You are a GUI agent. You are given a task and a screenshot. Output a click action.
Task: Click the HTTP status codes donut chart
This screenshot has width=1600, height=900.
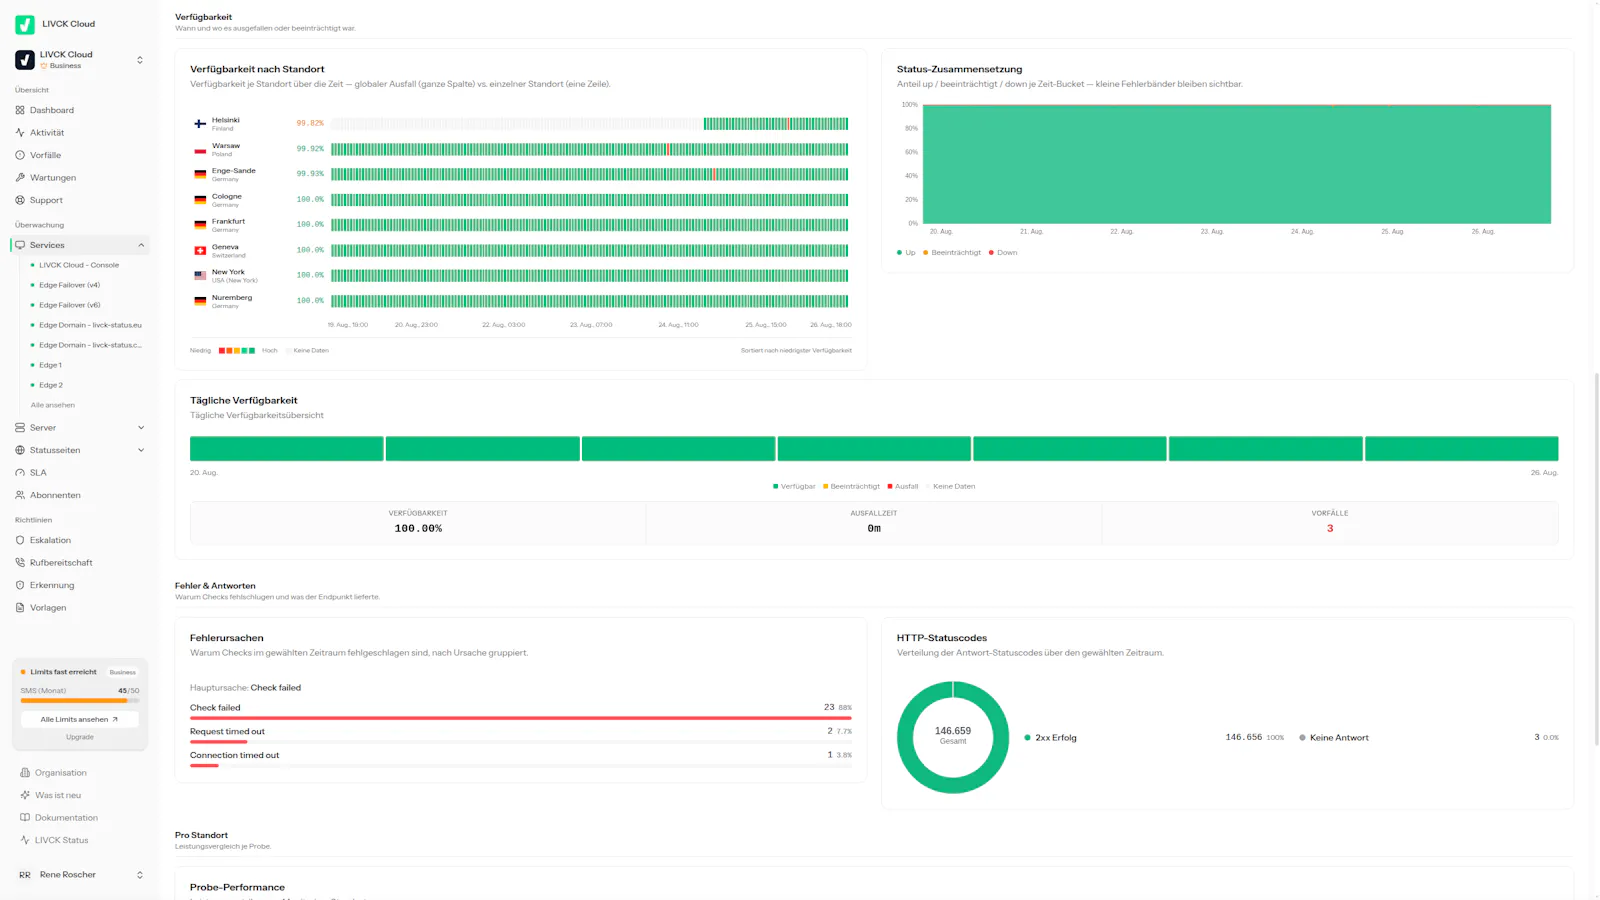(953, 737)
